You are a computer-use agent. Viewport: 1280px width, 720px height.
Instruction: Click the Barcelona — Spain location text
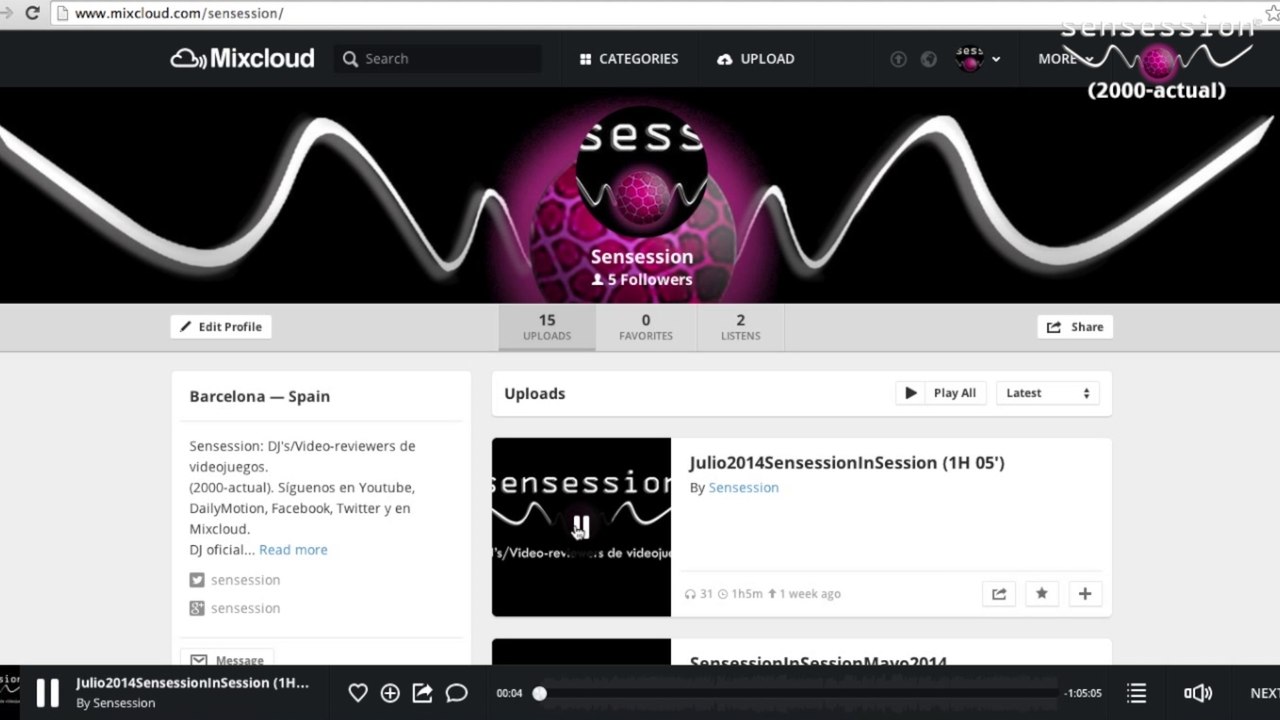pyautogui.click(x=260, y=397)
